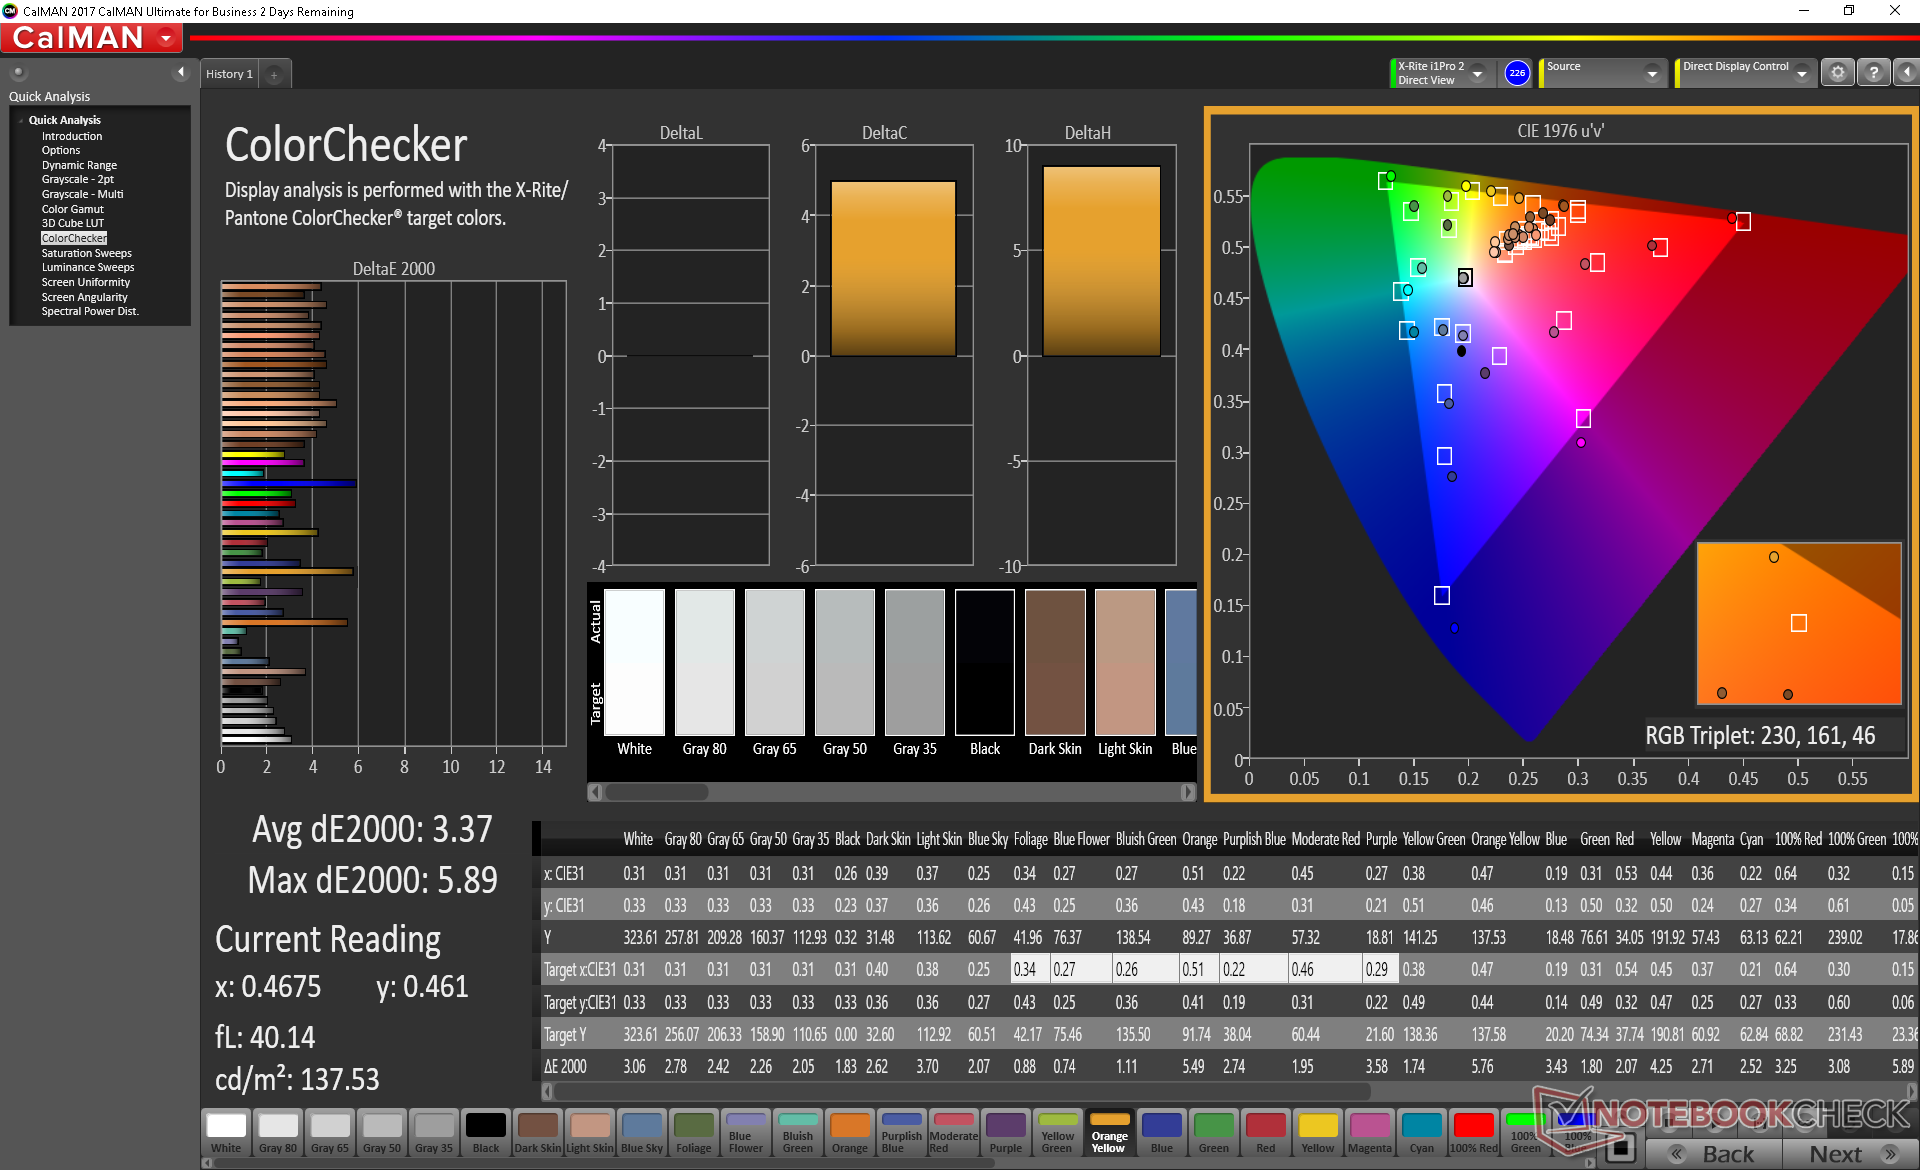This screenshot has width=1920, height=1170.
Task: Click the help question mark icon
Action: click(1874, 73)
